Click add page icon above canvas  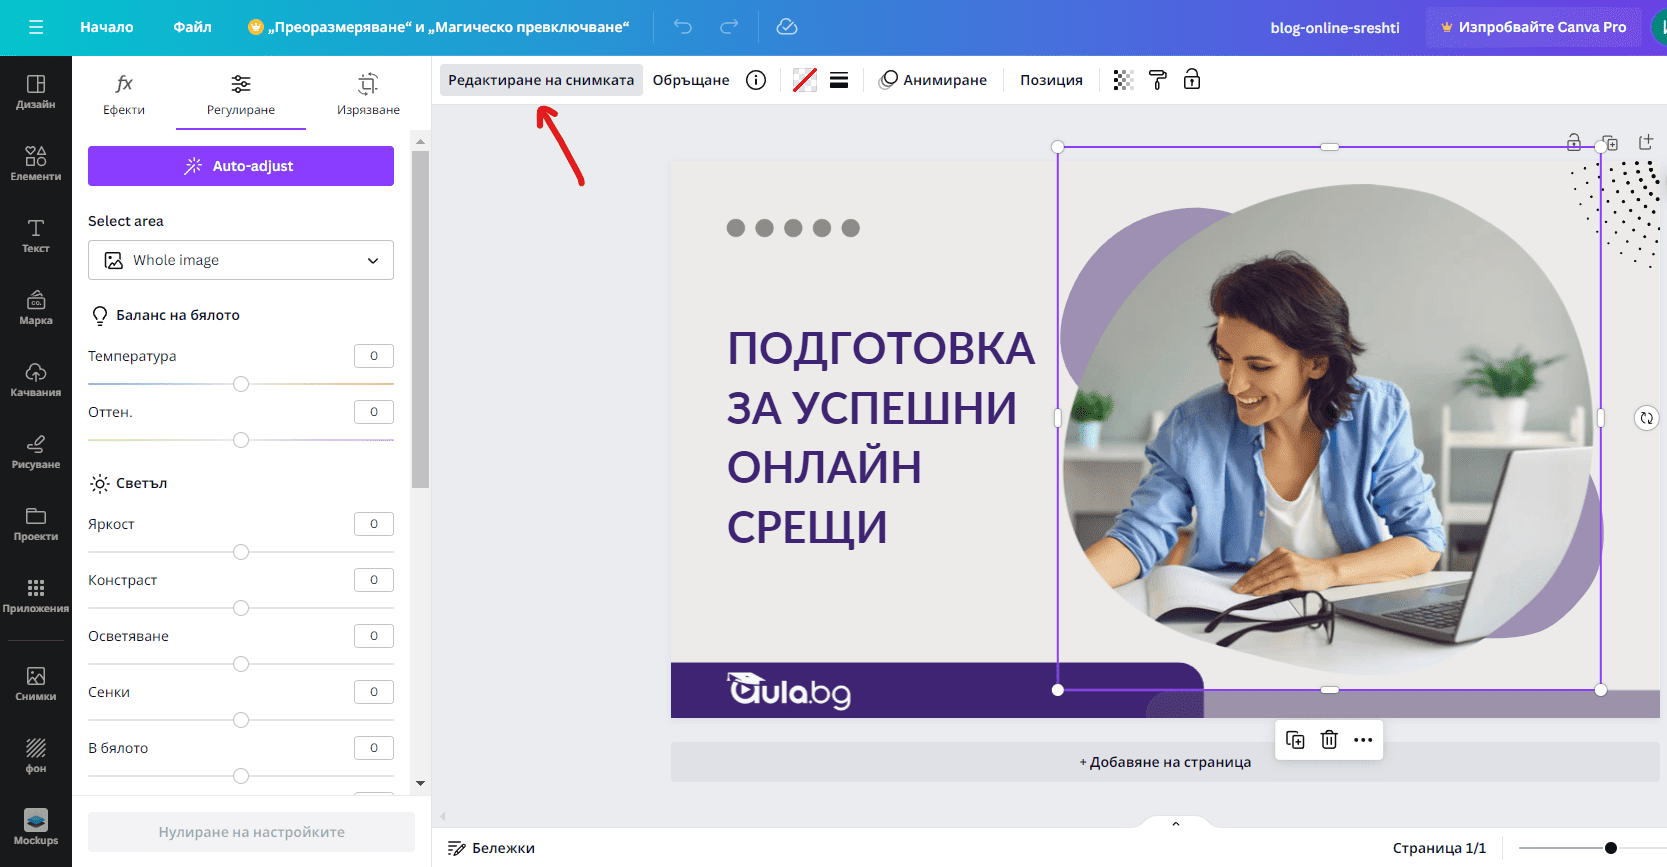point(1646,143)
